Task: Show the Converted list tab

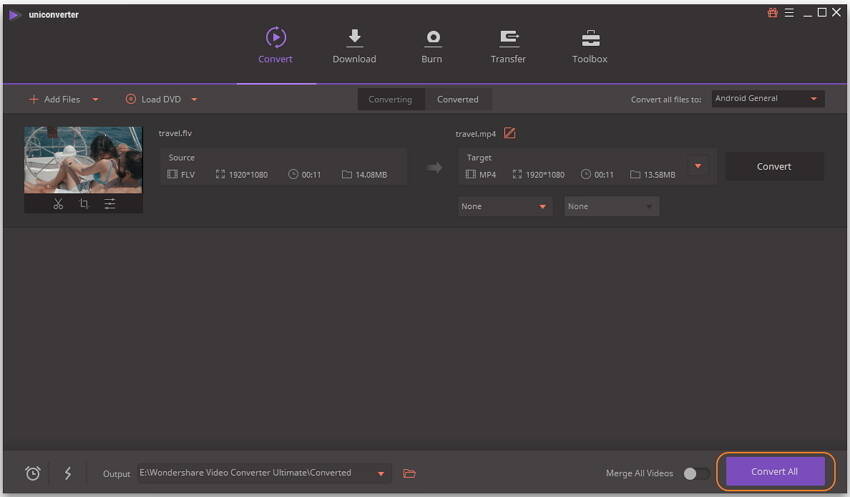Action: coord(458,99)
